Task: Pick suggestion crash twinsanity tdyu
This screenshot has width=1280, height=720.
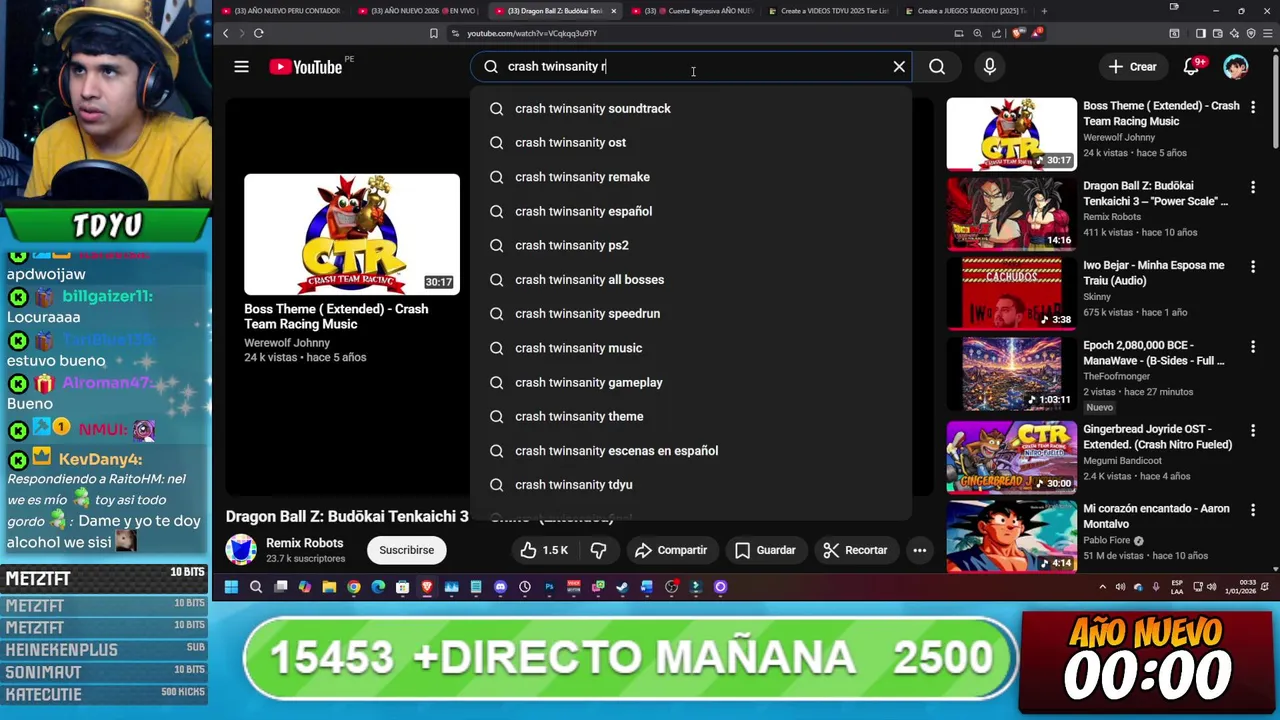Action: point(691,485)
